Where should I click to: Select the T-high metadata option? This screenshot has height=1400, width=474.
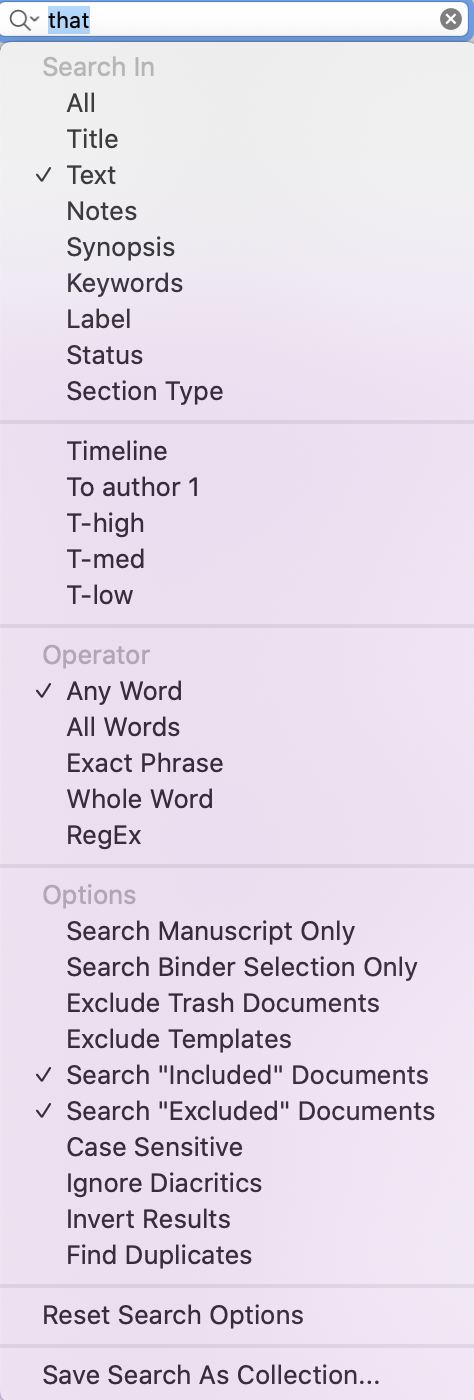pos(237,523)
